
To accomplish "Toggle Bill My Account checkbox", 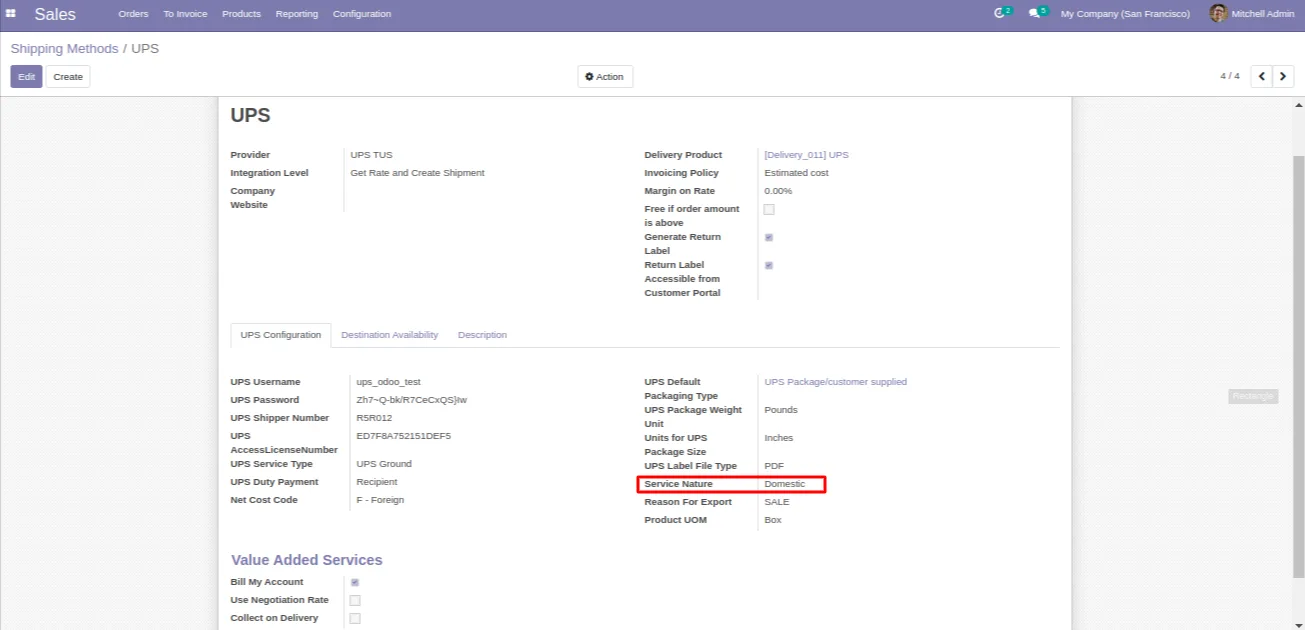I will (355, 582).
